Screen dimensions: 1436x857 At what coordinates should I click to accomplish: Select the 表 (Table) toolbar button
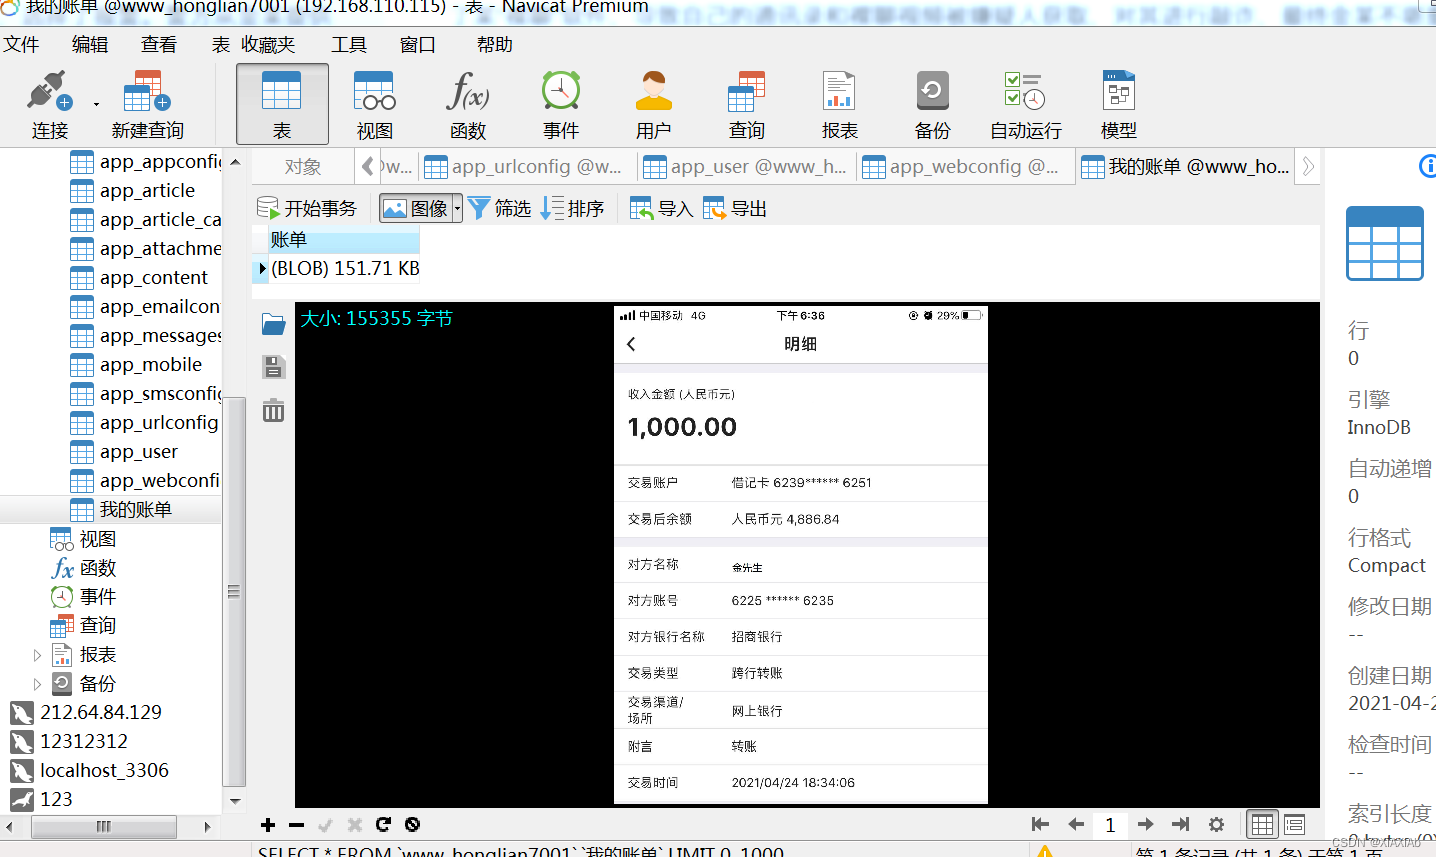[x=282, y=105]
